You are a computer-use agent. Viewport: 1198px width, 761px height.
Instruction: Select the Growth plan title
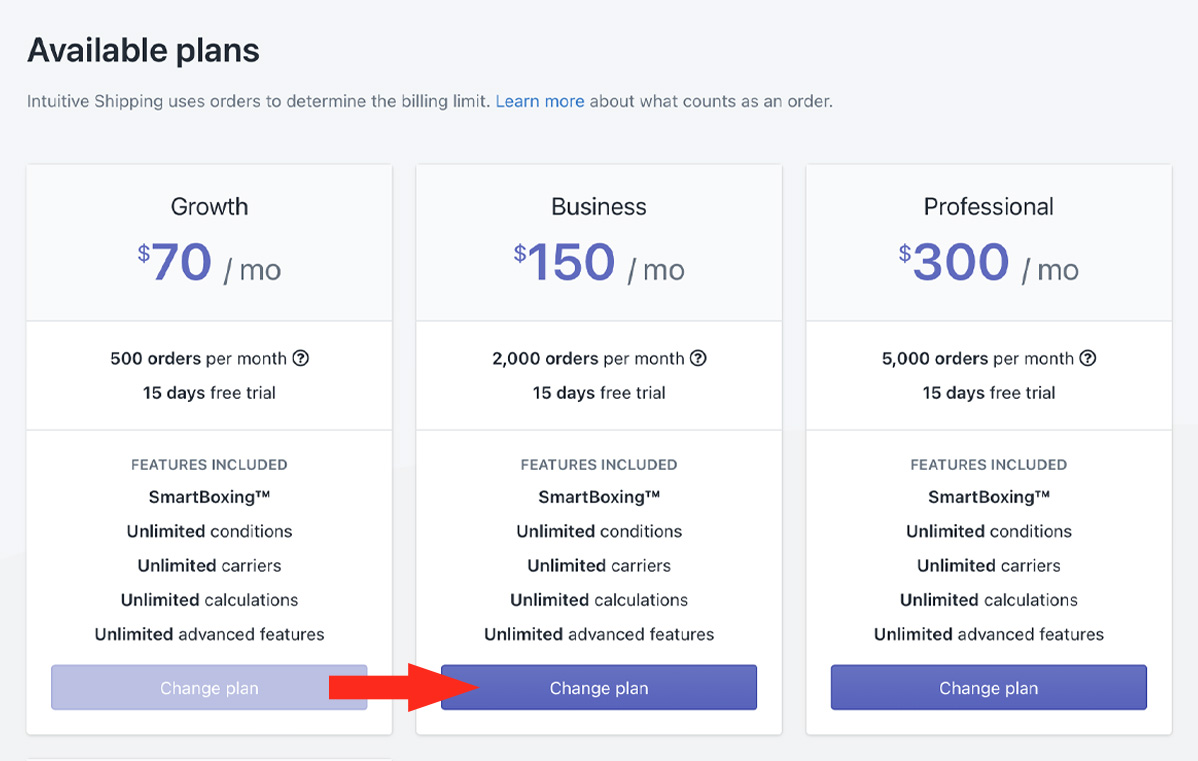(x=209, y=206)
